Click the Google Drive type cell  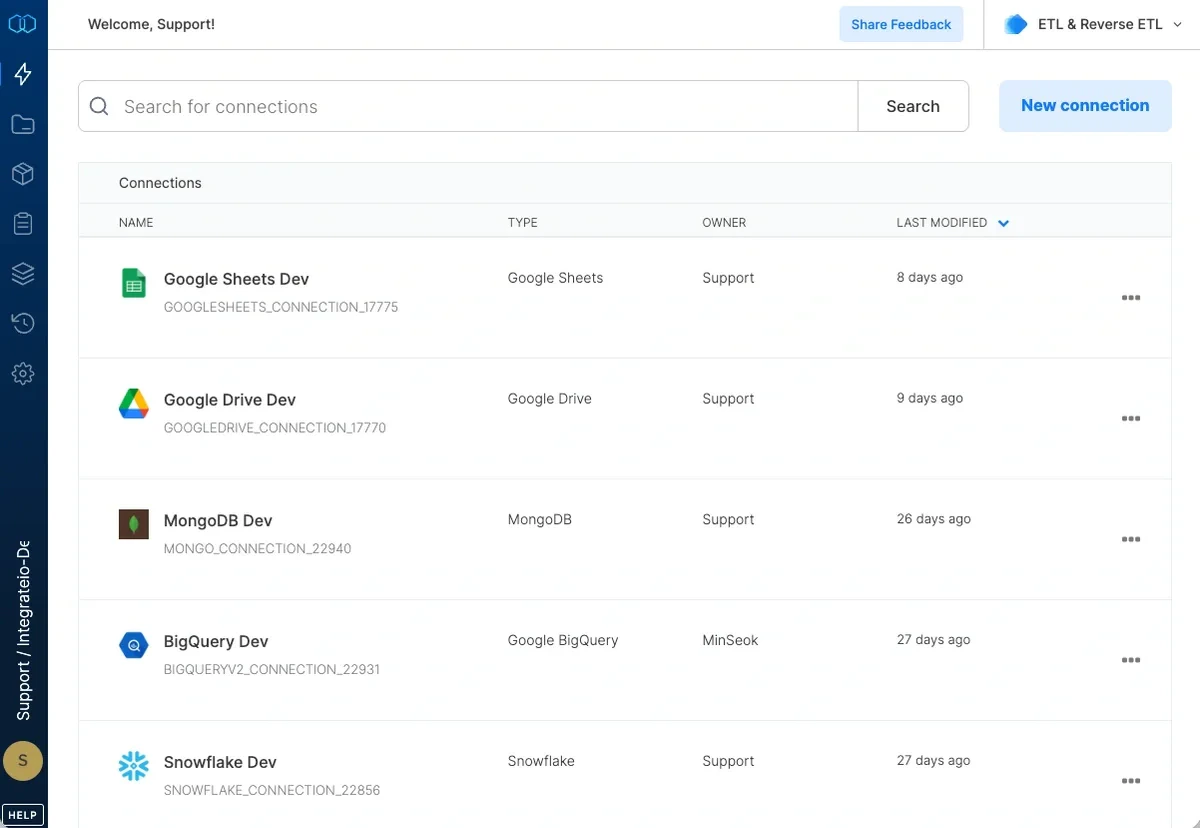click(549, 399)
